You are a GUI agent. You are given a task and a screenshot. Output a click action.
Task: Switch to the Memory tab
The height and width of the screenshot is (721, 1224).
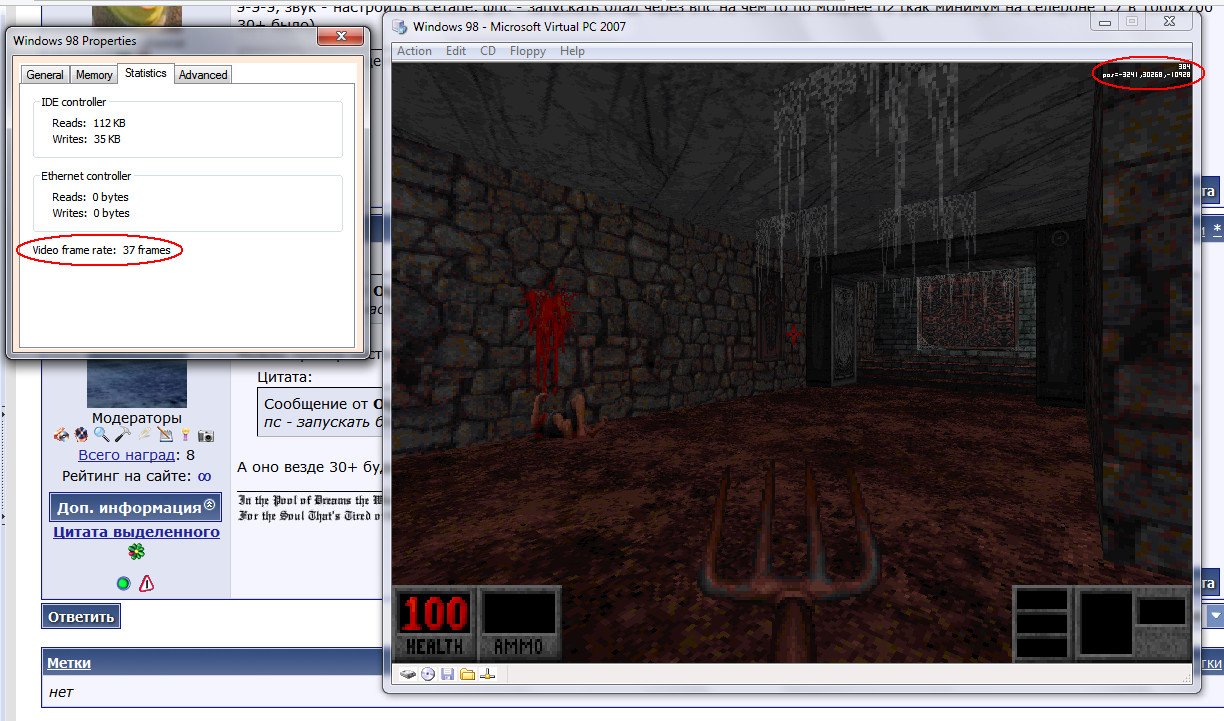pyautogui.click(x=94, y=75)
